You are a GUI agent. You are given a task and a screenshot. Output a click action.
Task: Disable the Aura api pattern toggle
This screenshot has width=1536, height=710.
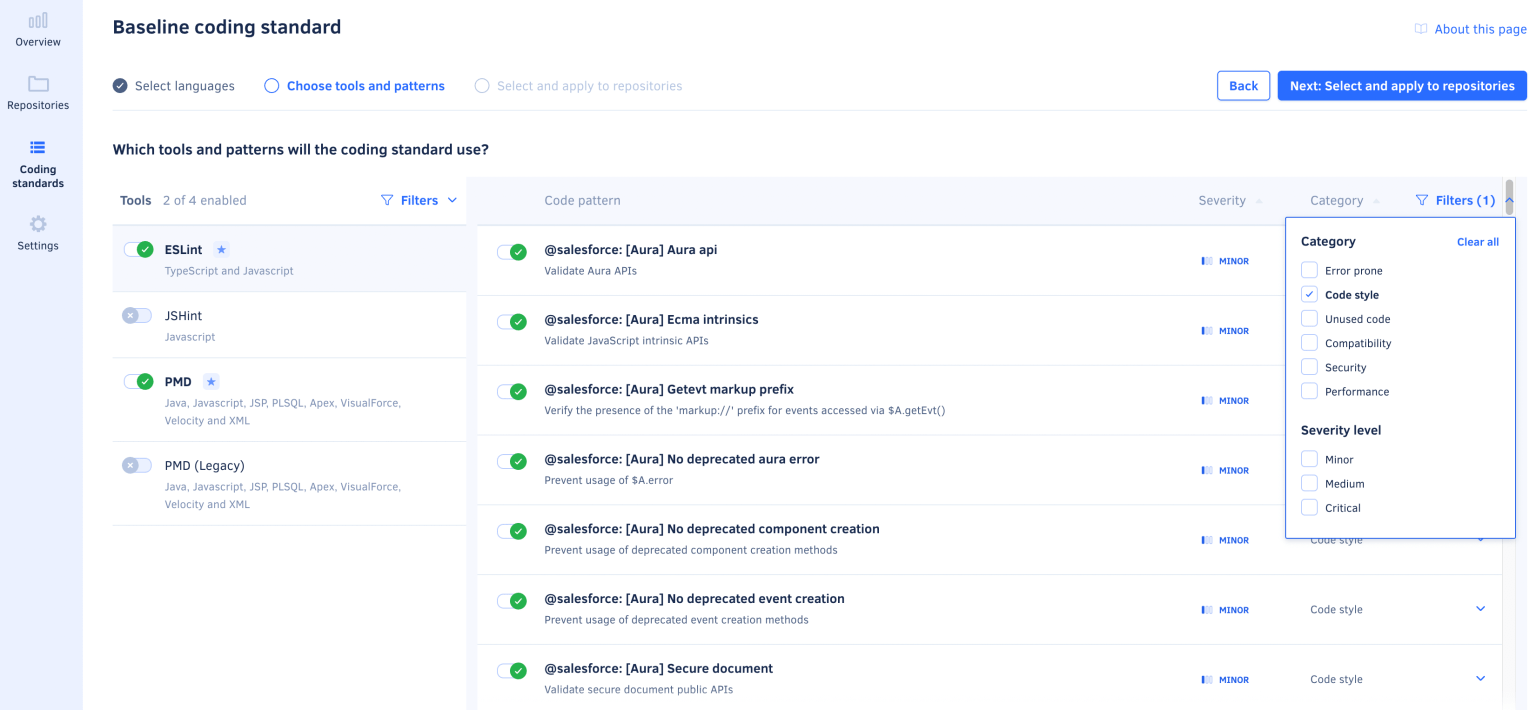click(x=512, y=252)
